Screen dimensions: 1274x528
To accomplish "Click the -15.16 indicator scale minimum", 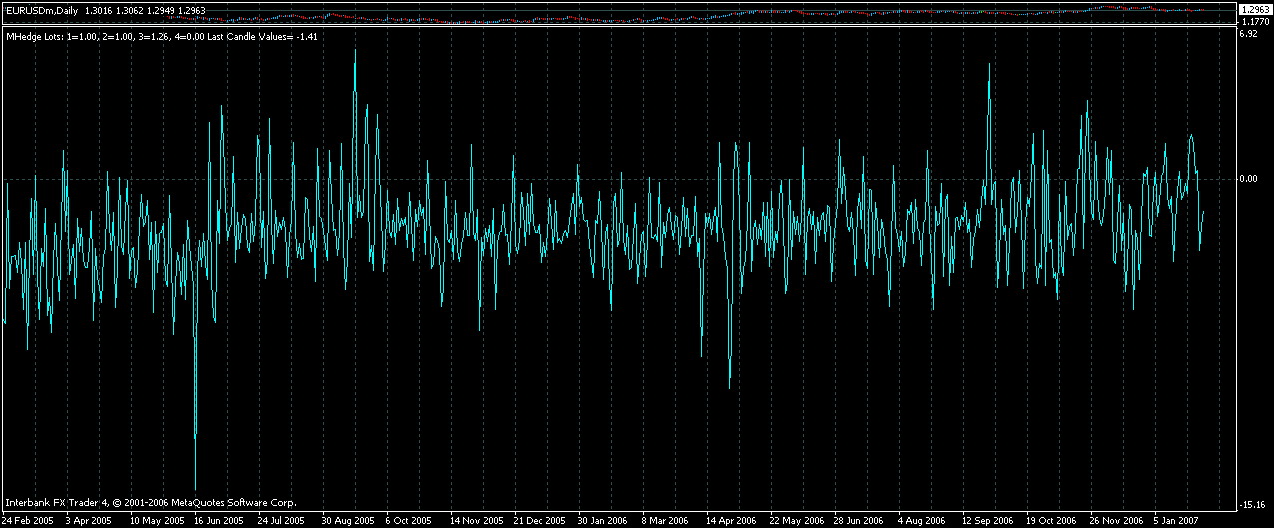I will coord(1253,504).
